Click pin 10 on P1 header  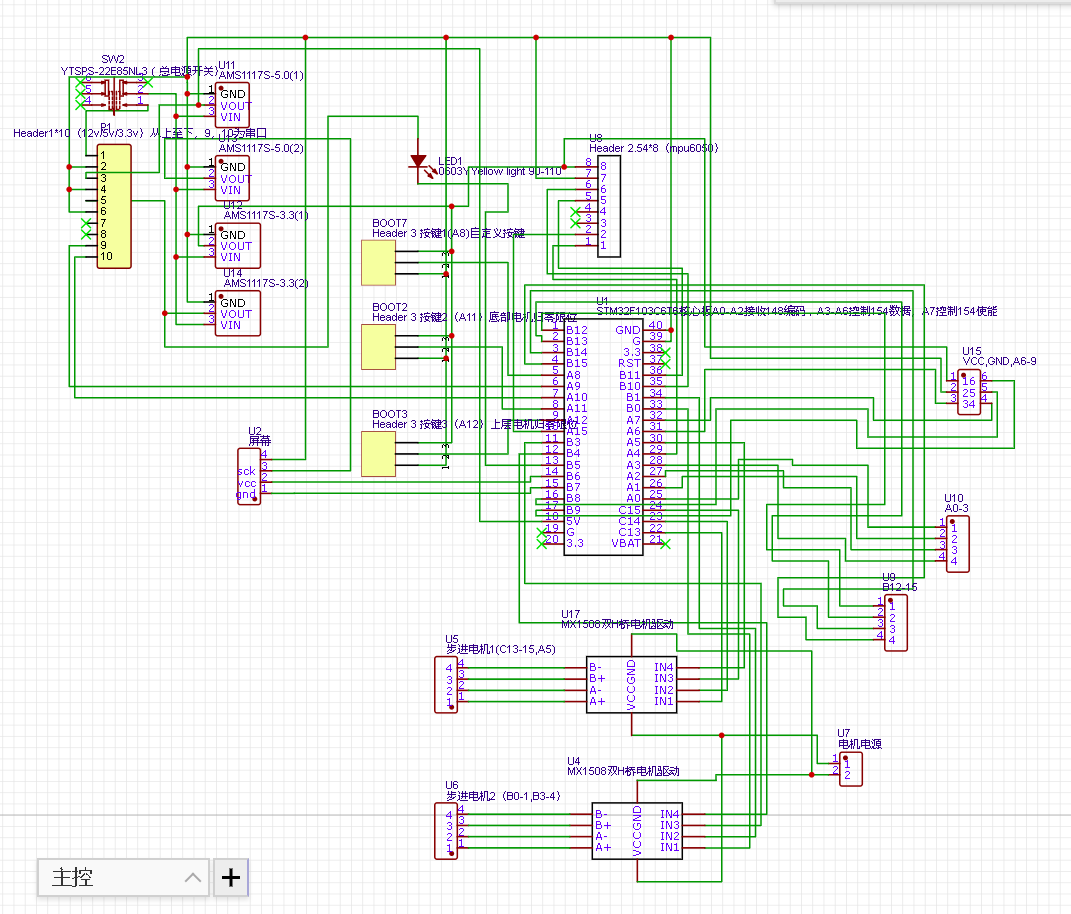106,256
